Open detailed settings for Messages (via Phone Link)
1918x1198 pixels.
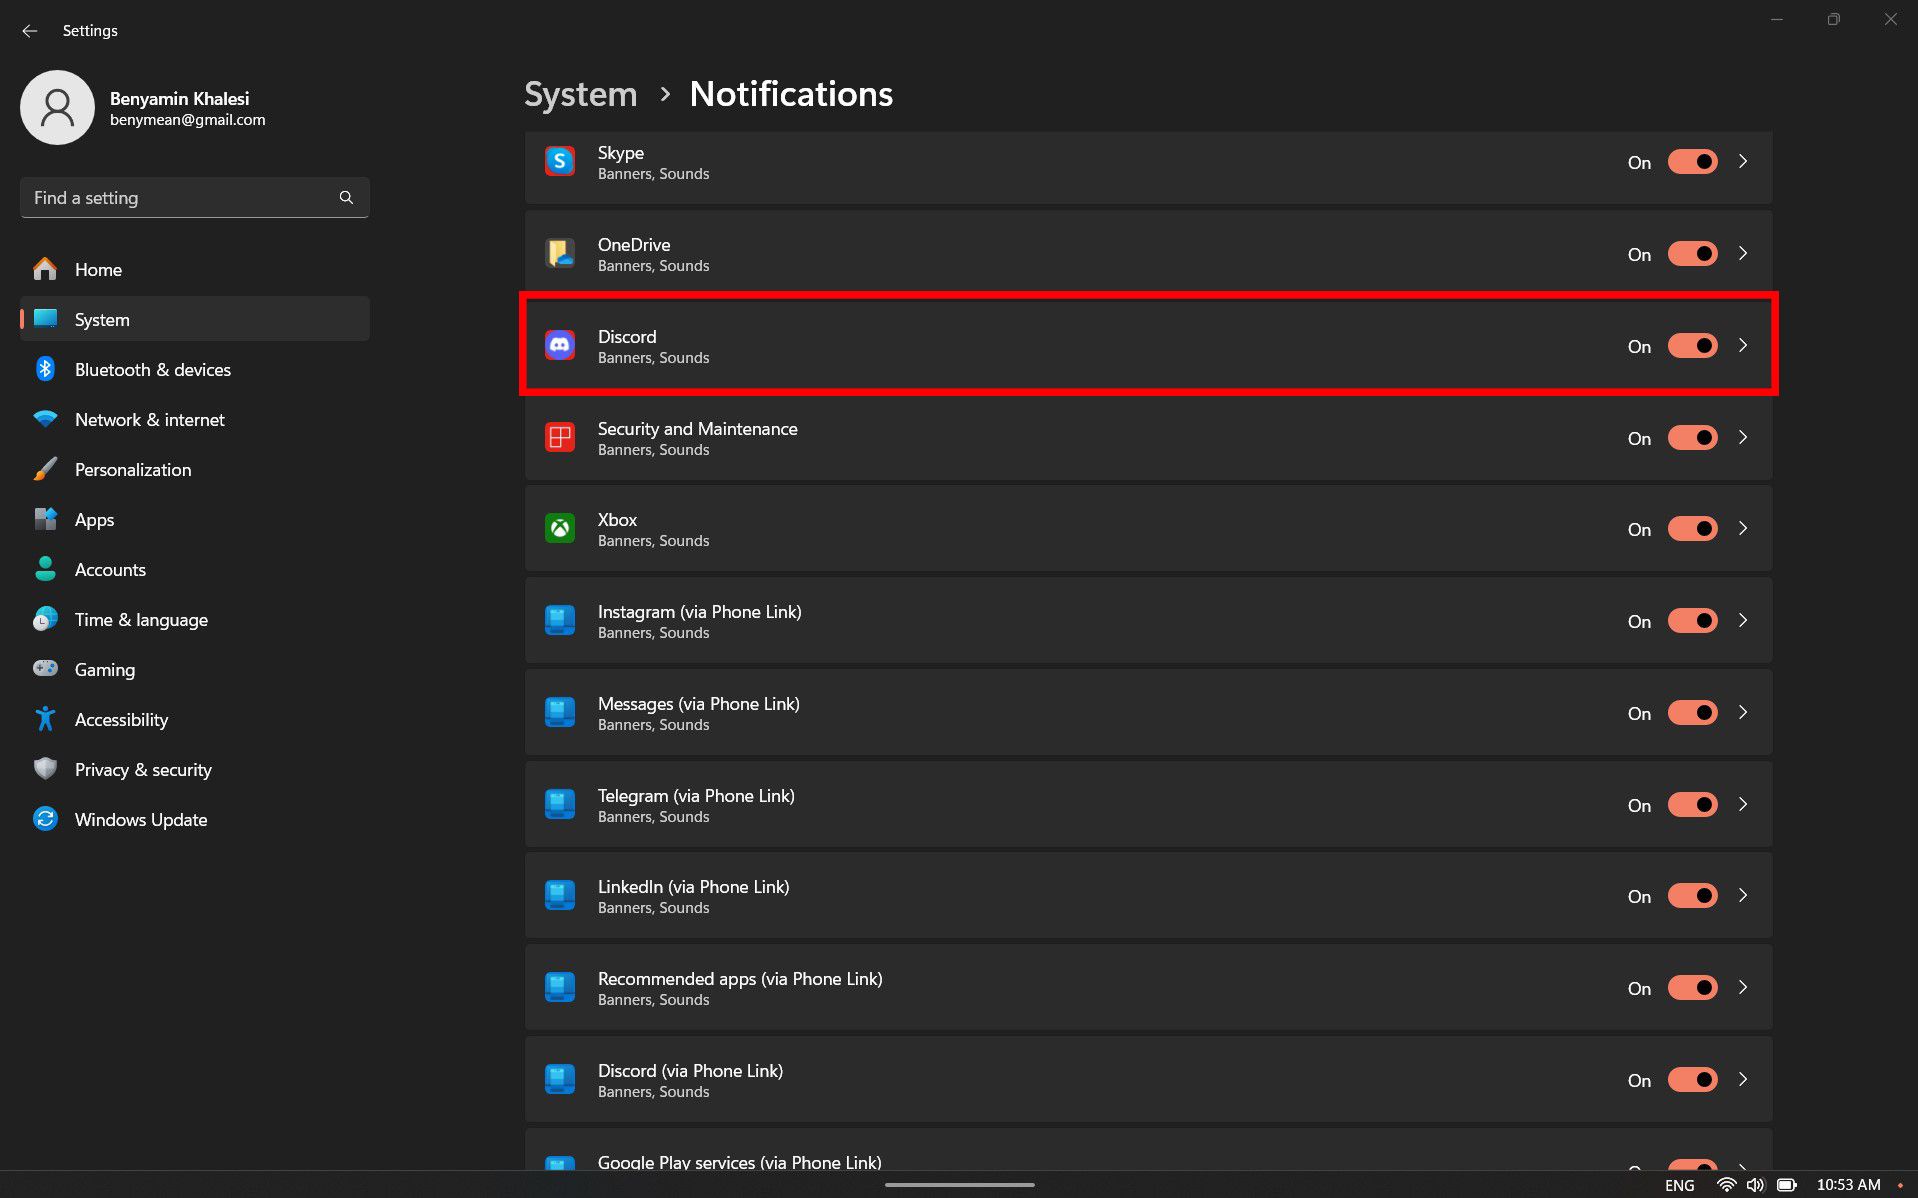1743,712
